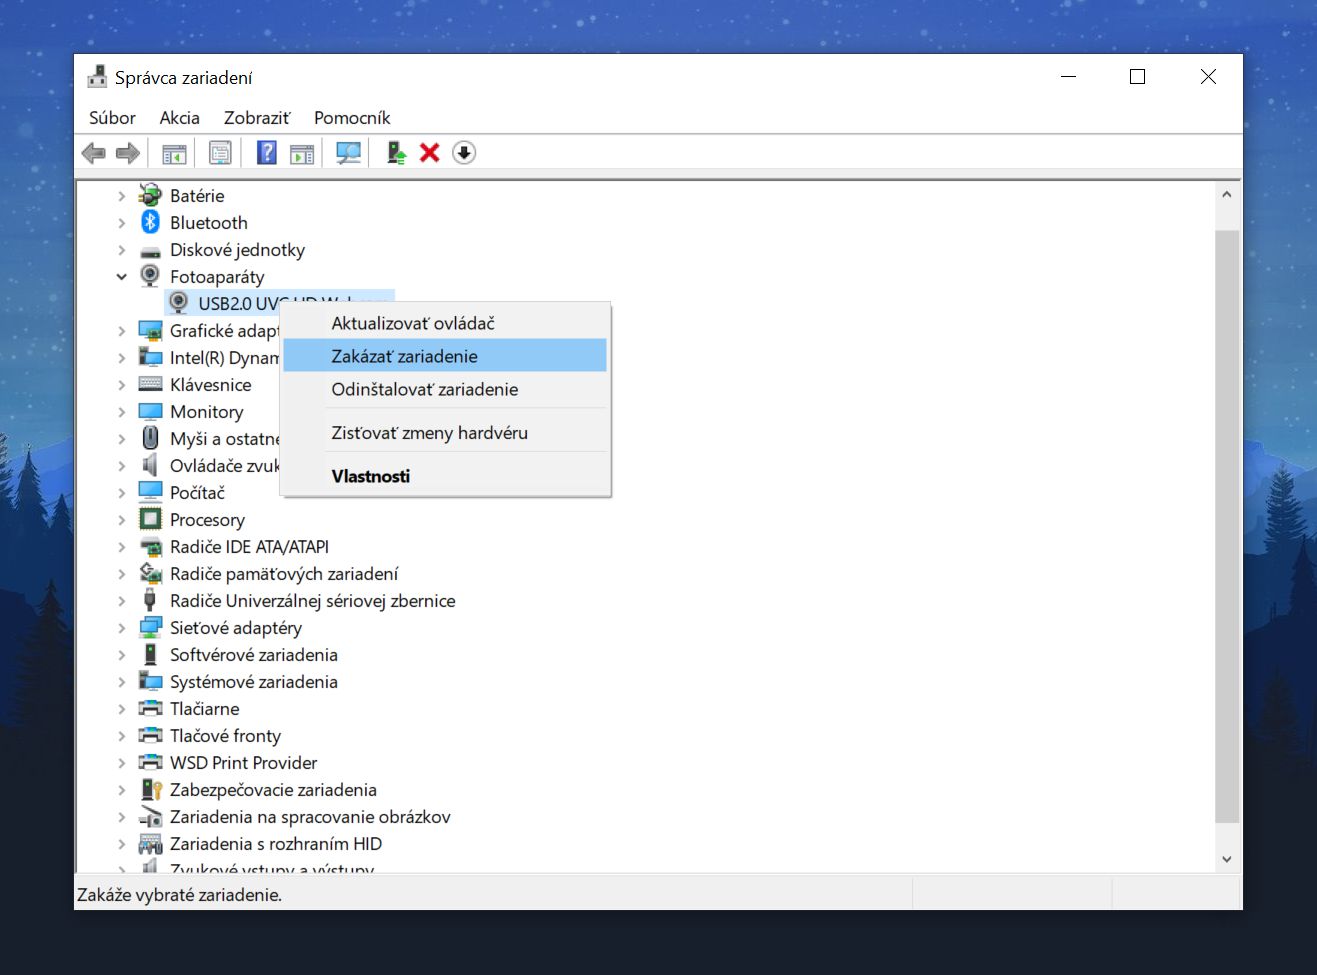This screenshot has height=975, width=1317.
Task: Choose Aktualizovať ovládač from context menu
Action: pos(445,323)
